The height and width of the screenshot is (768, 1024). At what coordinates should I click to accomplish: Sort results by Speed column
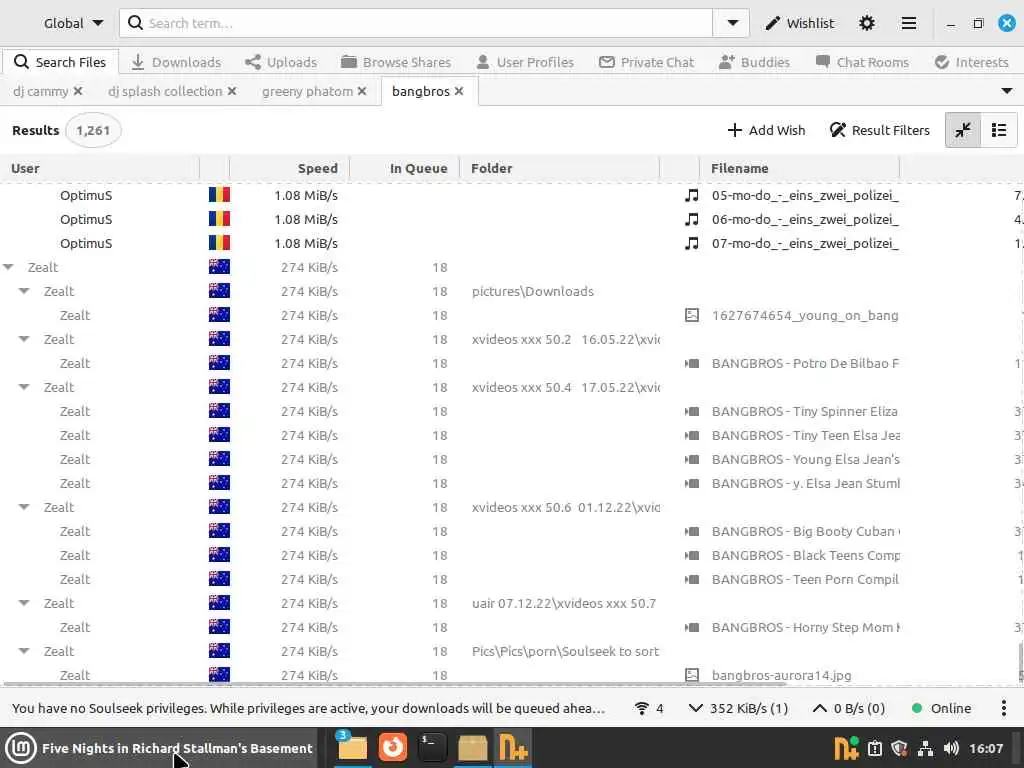click(x=289, y=168)
